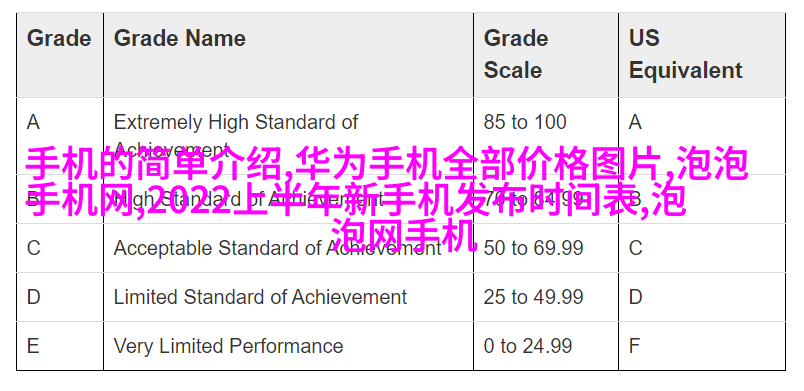
Task: Click the 85 to 100 scale cell
Action: click(x=546, y=136)
